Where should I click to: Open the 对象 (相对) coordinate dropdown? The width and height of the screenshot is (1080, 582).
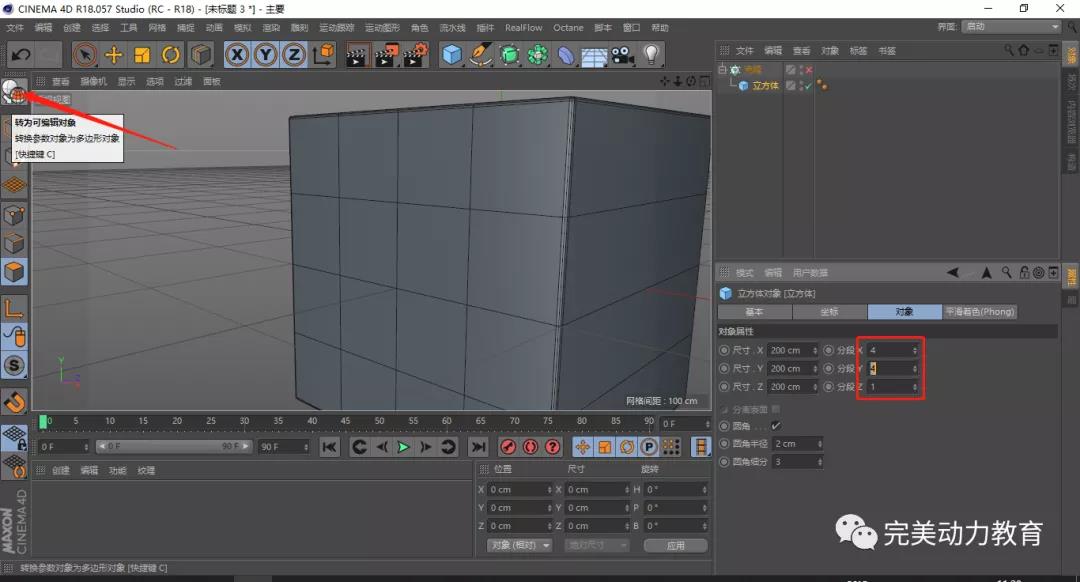click(520, 545)
